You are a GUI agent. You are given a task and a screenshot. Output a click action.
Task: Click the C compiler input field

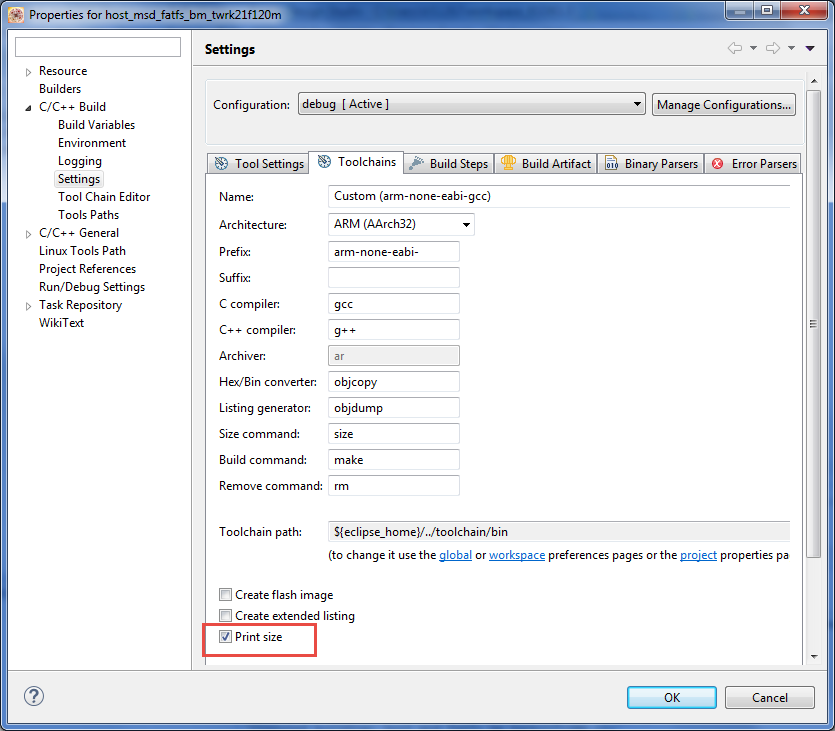coord(394,303)
